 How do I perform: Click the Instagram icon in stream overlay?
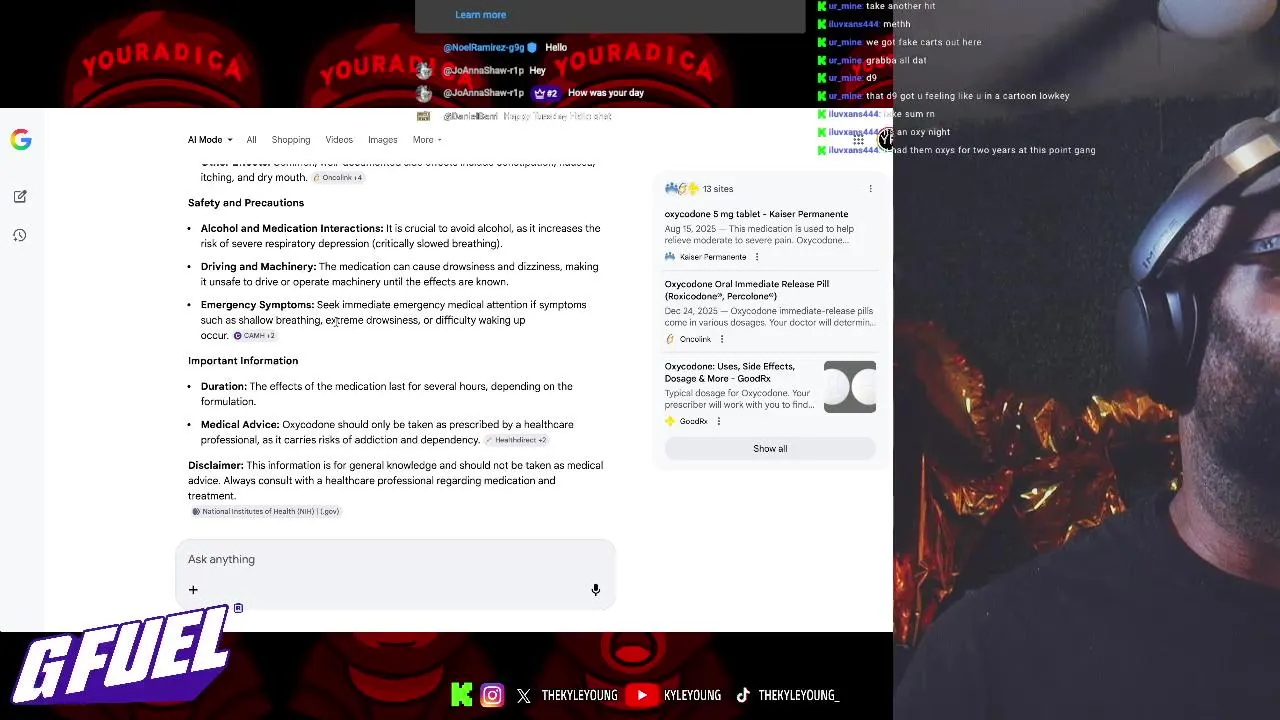pos(492,695)
